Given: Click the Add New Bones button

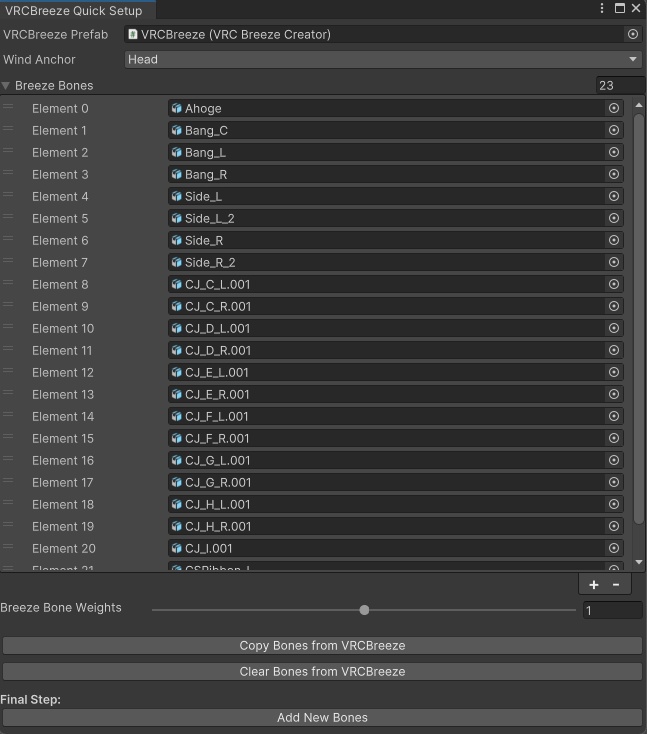Looking at the screenshot, I should (x=322, y=717).
